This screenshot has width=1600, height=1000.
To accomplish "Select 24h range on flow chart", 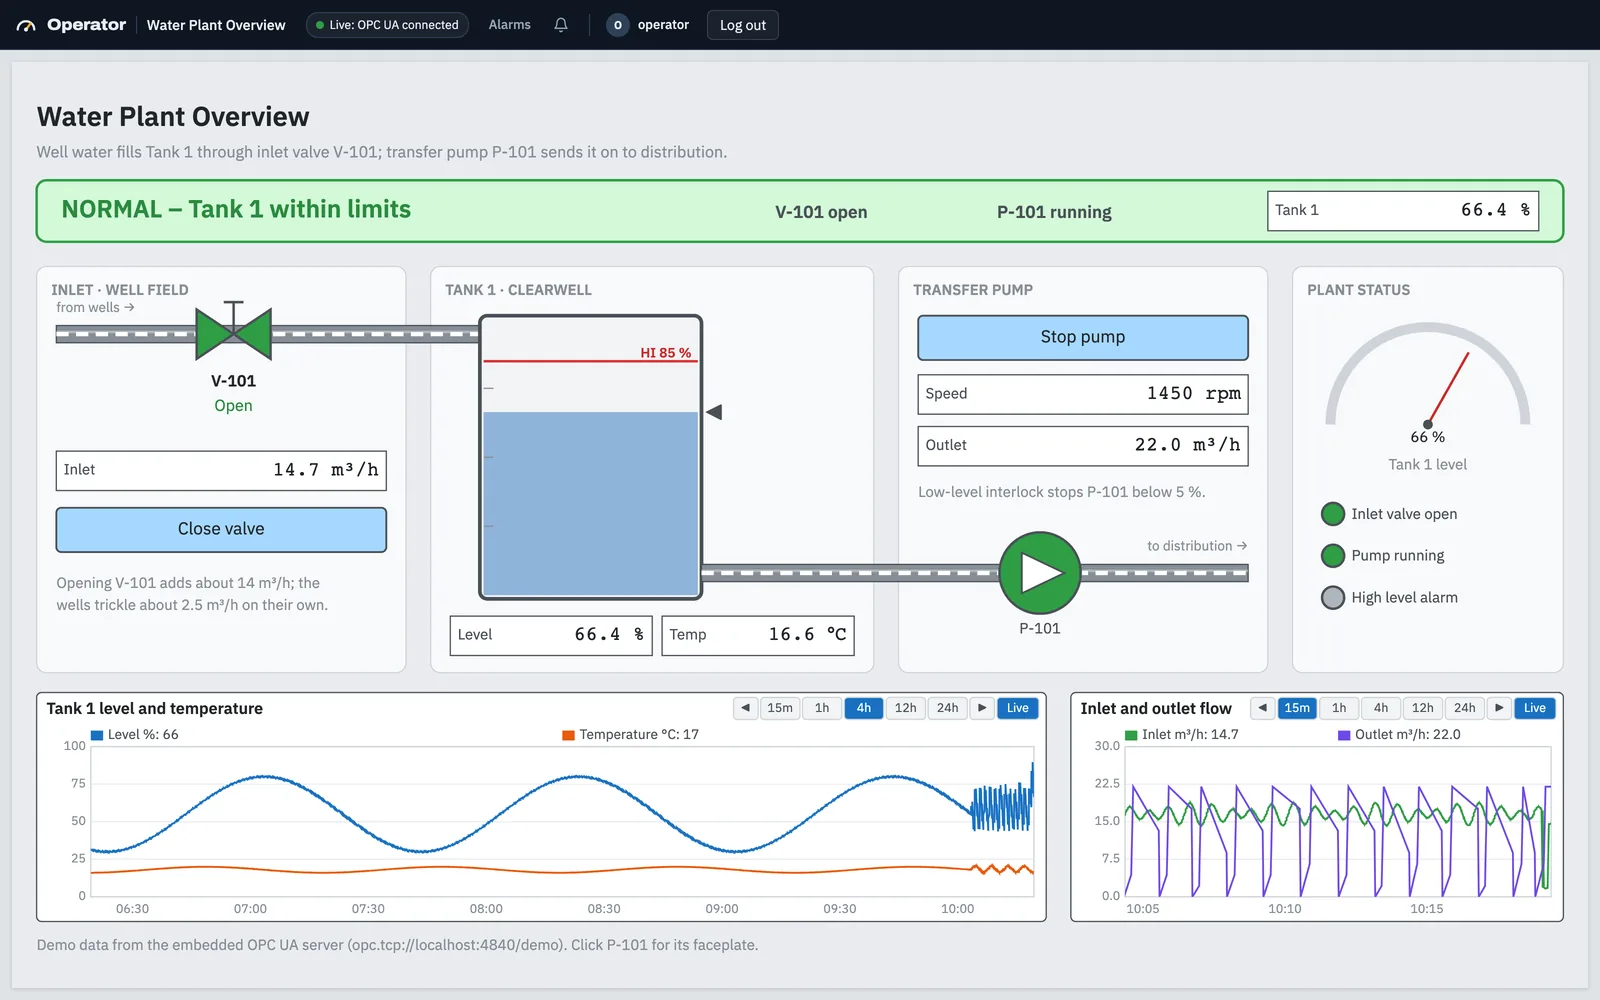I will point(1465,708).
